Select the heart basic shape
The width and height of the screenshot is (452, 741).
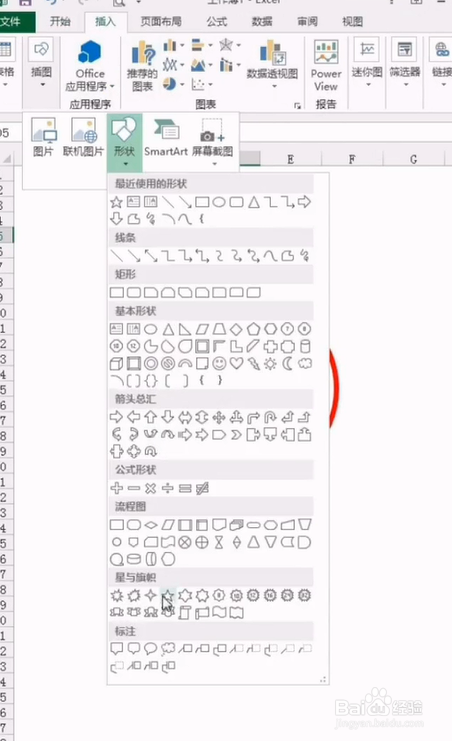(236, 363)
